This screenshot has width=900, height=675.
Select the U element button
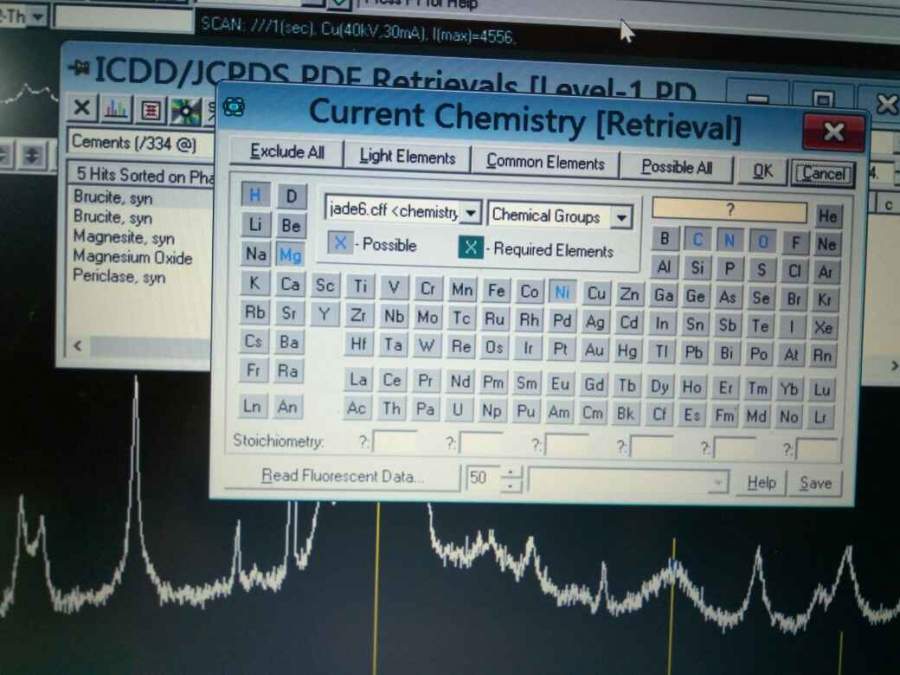point(458,410)
